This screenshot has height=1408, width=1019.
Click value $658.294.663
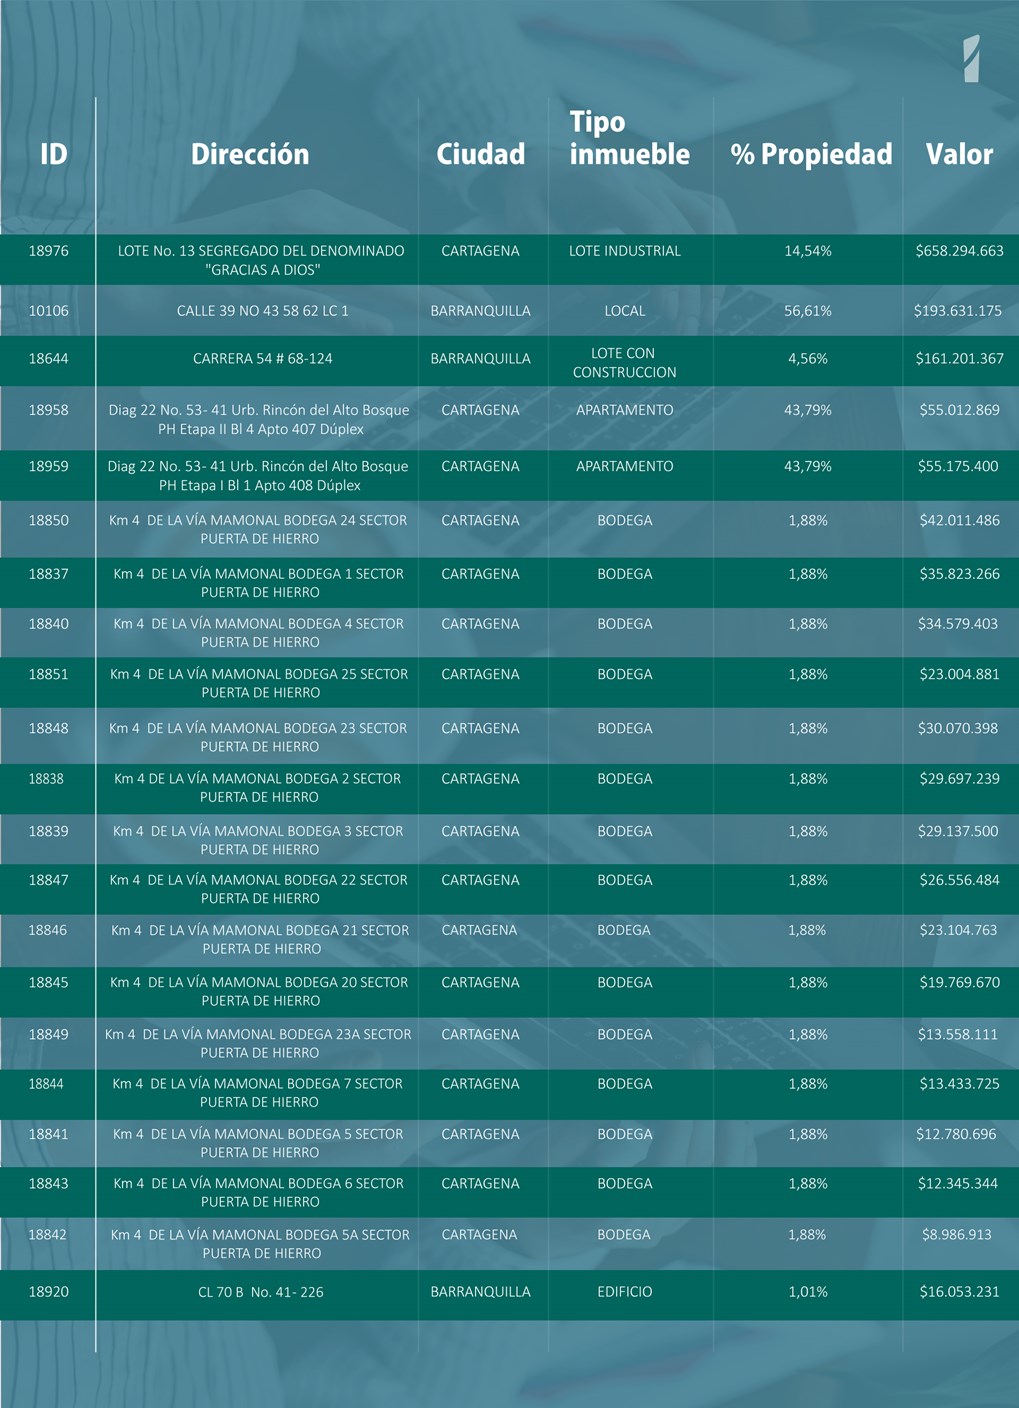point(959,251)
